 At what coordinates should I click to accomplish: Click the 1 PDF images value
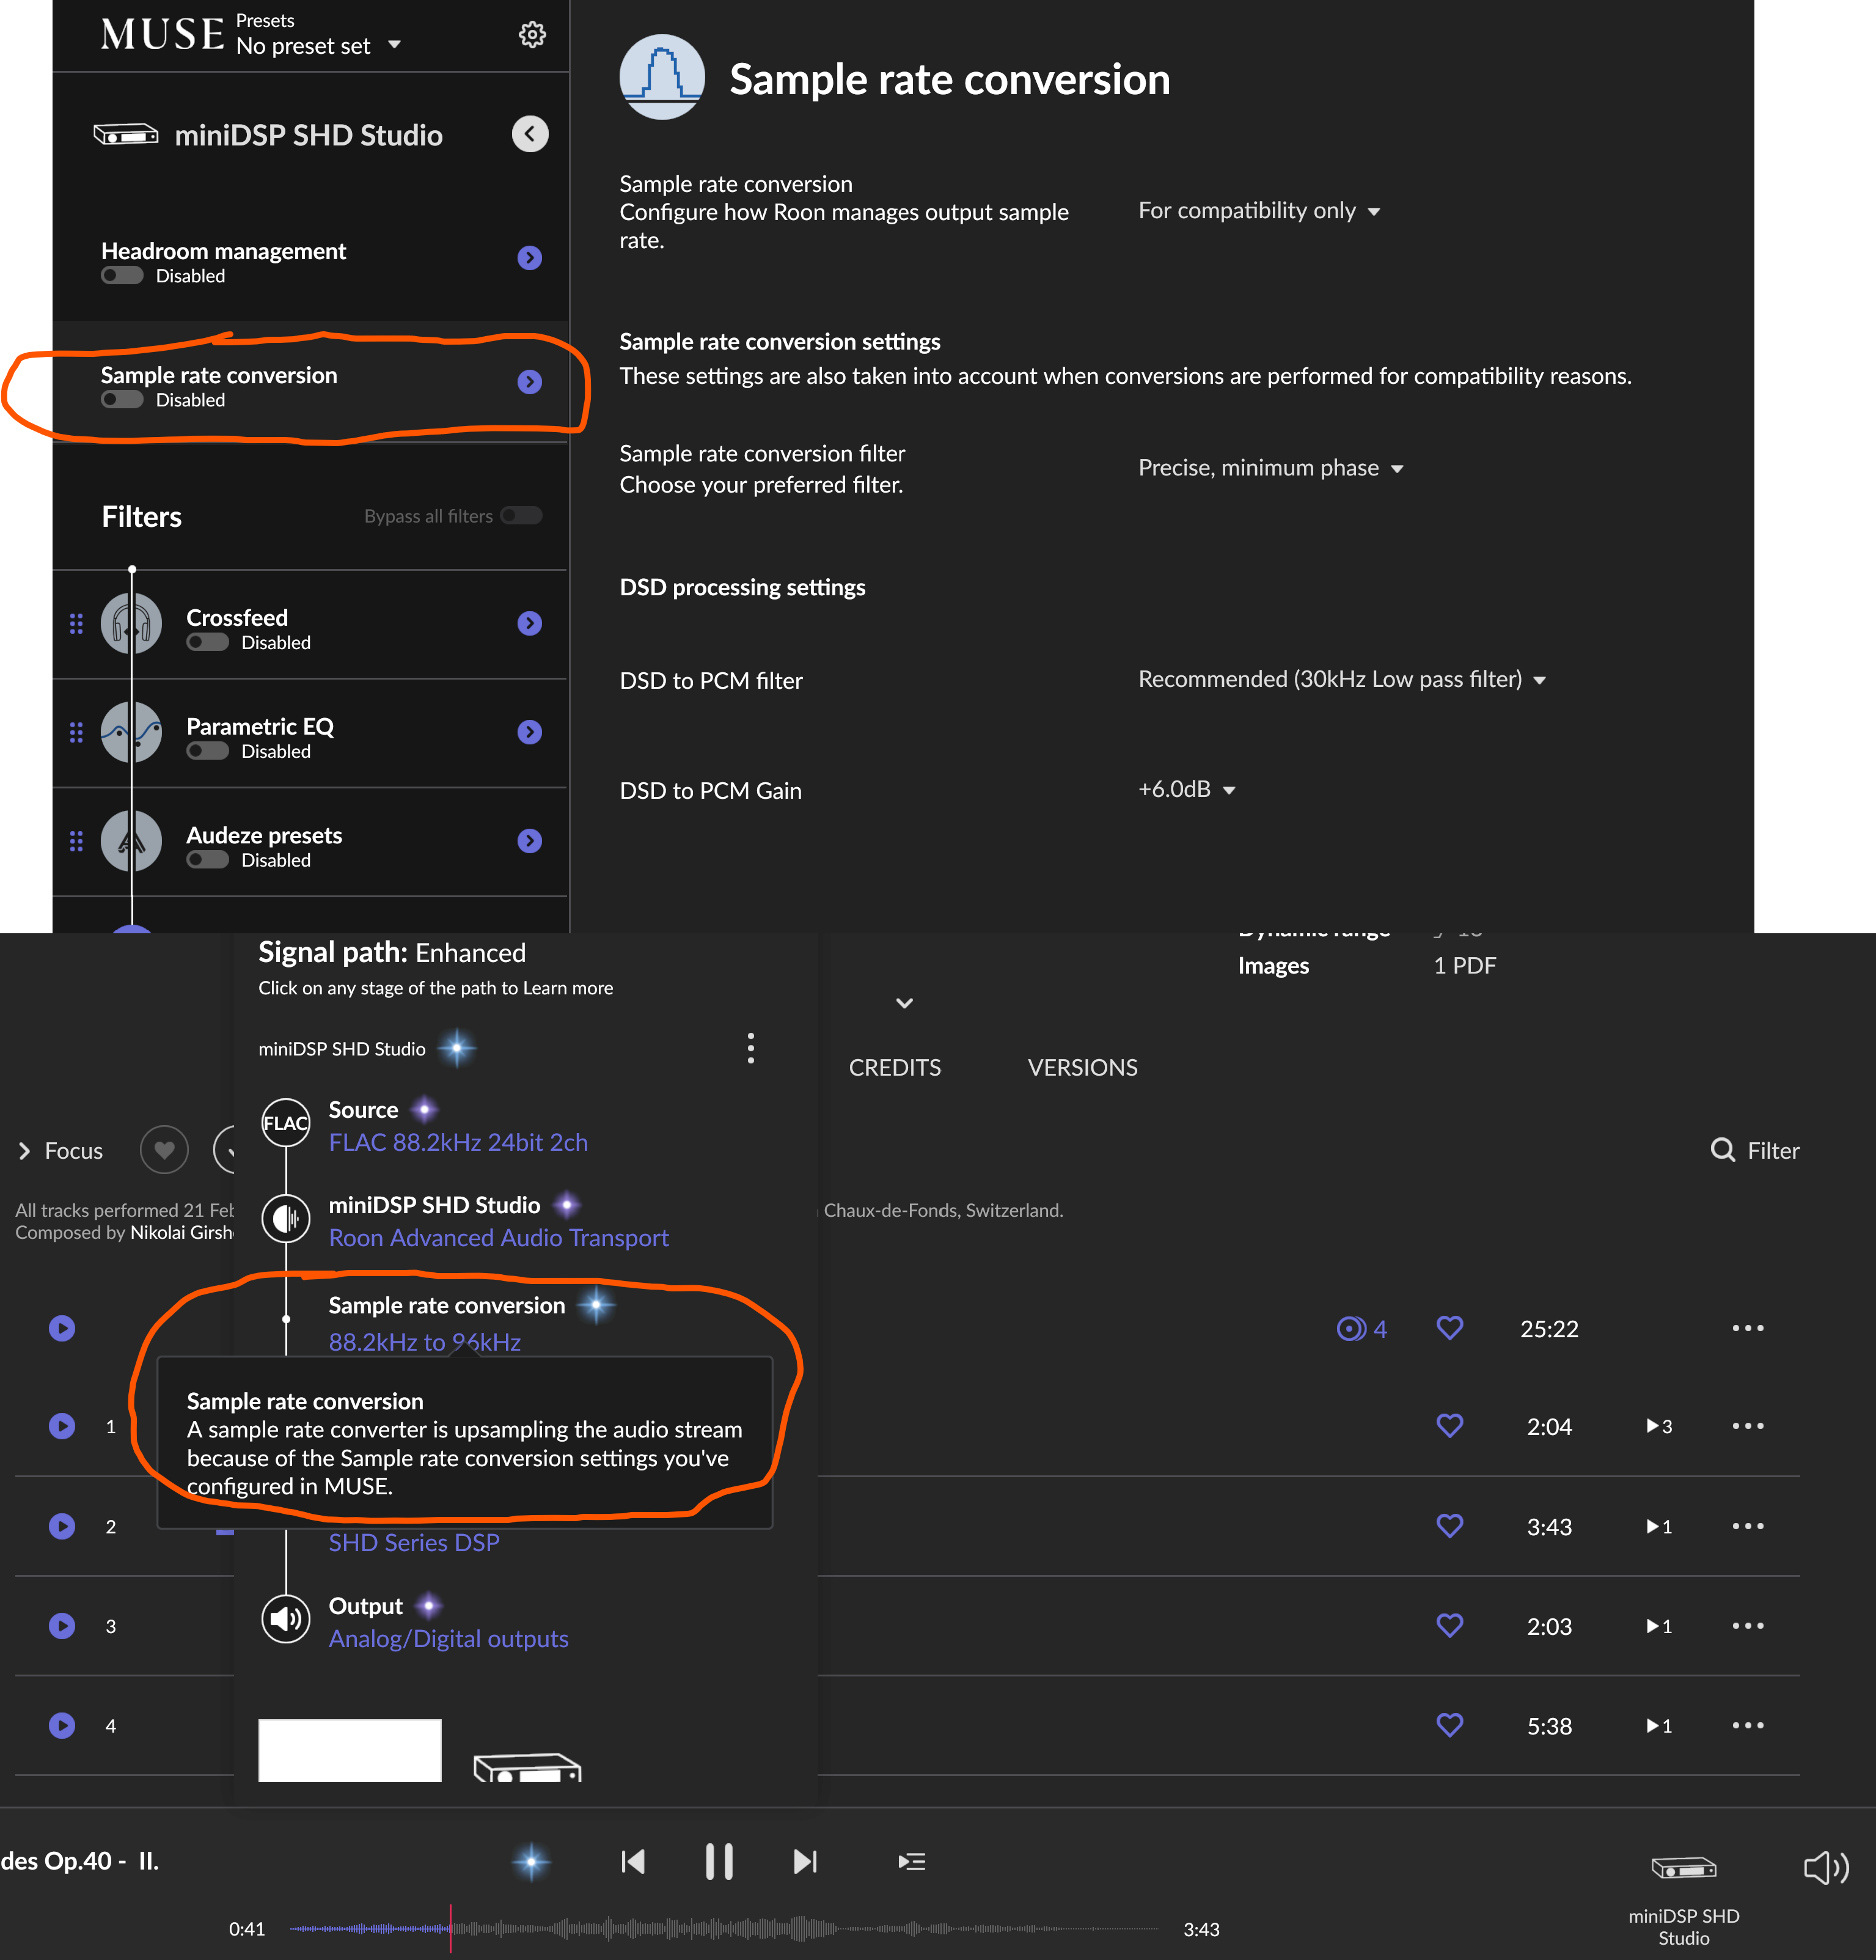pyautogui.click(x=1465, y=966)
